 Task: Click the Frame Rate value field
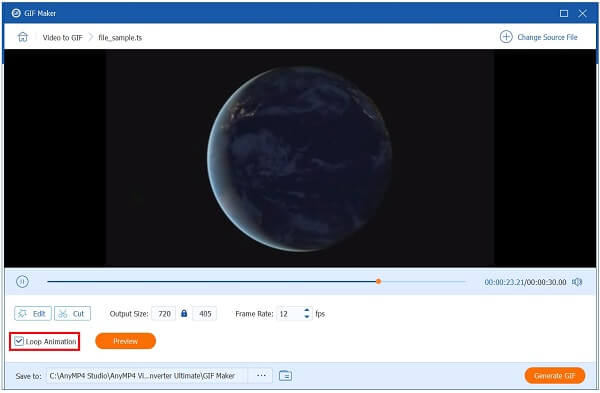pyautogui.click(x=290, y=313)
